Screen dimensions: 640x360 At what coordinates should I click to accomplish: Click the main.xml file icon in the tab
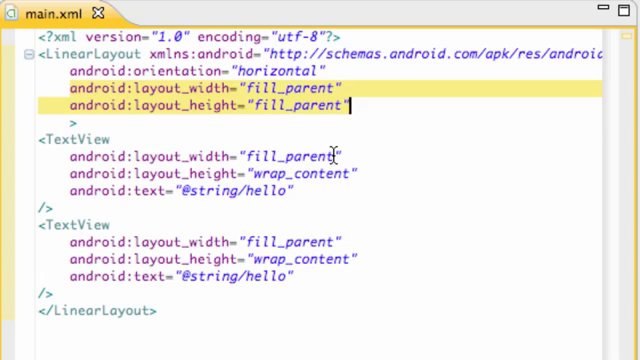pyautogui.click(x=11, y=13)
